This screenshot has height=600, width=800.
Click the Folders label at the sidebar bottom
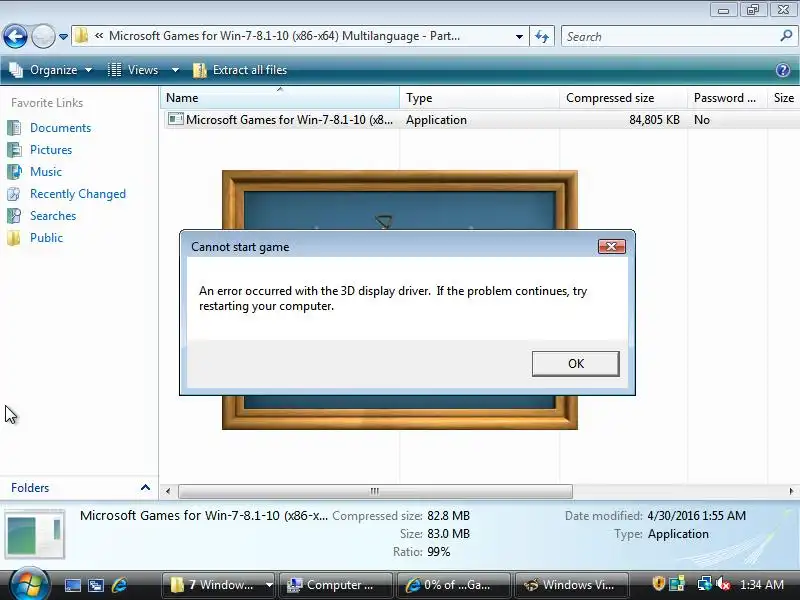[30, 488]
